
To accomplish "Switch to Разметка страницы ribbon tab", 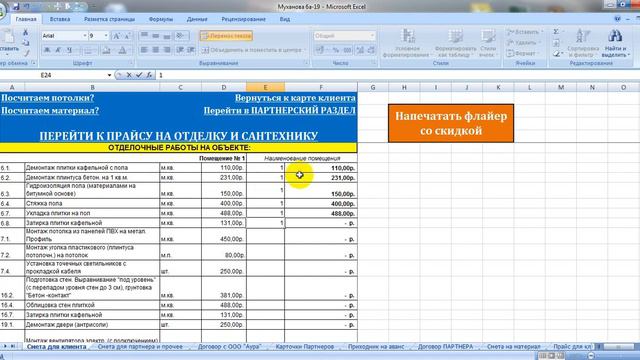I will coord(109,19).
